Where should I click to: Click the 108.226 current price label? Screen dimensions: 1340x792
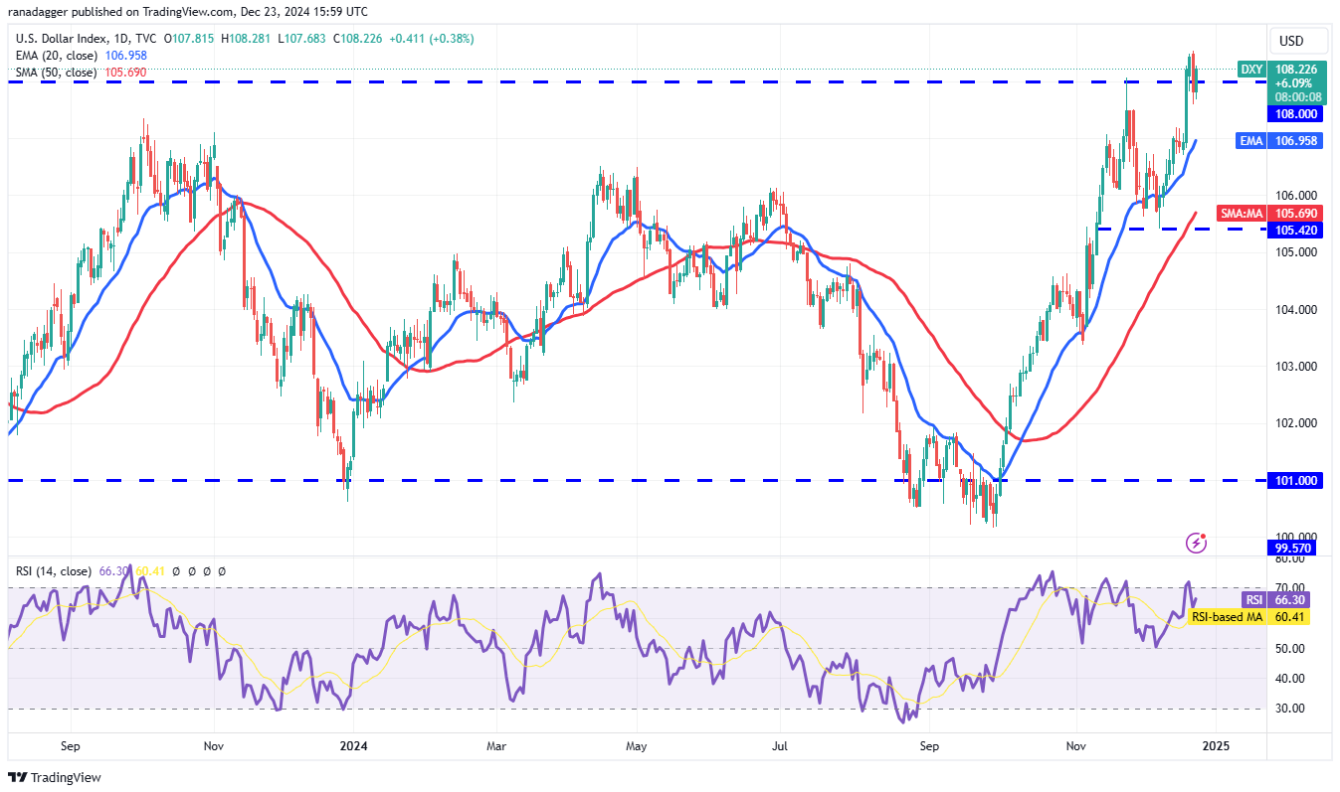[1296, 69]
